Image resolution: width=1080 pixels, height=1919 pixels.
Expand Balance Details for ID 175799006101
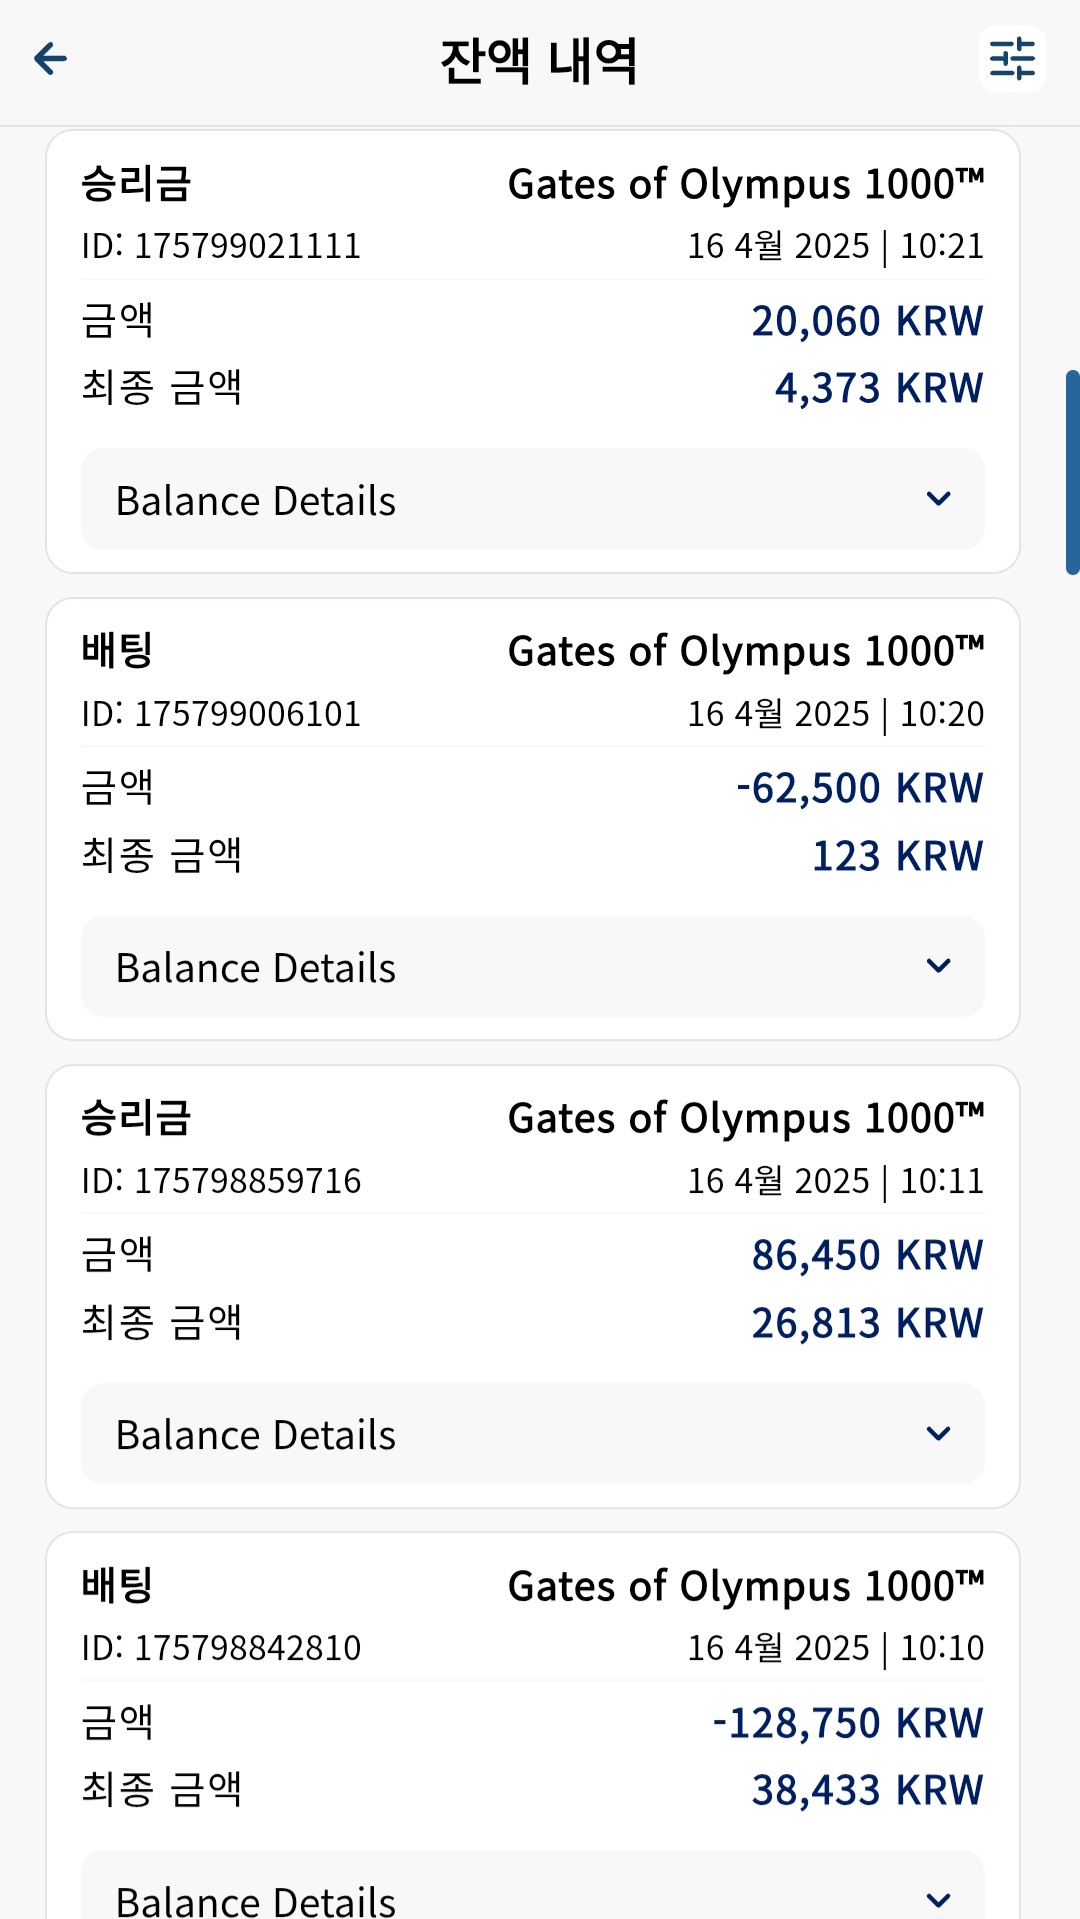click(x=533, y=967)
